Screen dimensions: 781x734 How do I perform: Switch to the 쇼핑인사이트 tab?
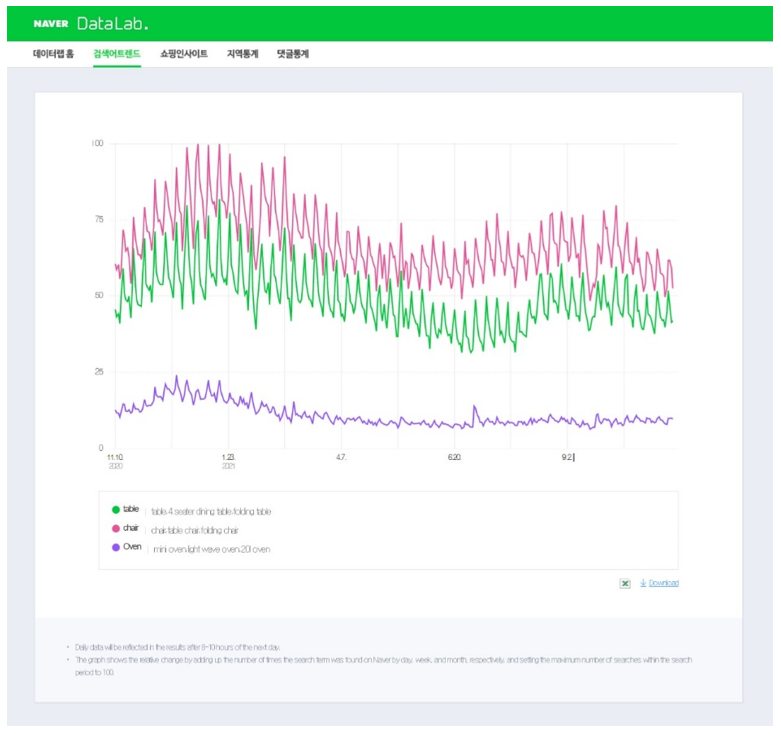pos(184,54)
